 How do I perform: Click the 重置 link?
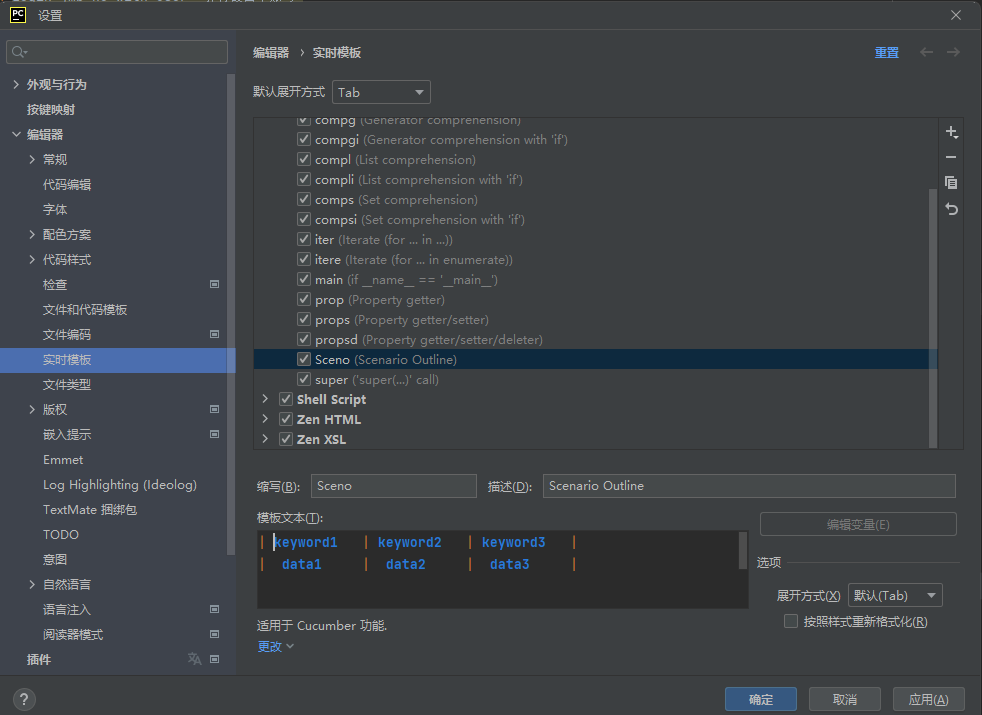[886, 52]
